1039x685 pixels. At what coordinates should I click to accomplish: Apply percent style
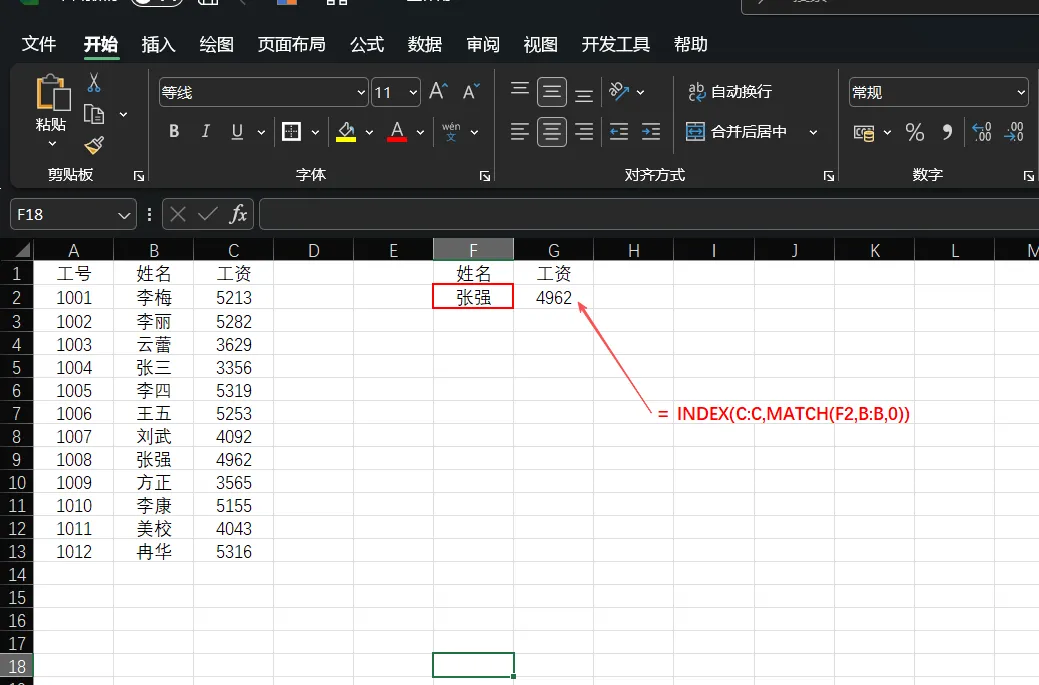point(915,132)
